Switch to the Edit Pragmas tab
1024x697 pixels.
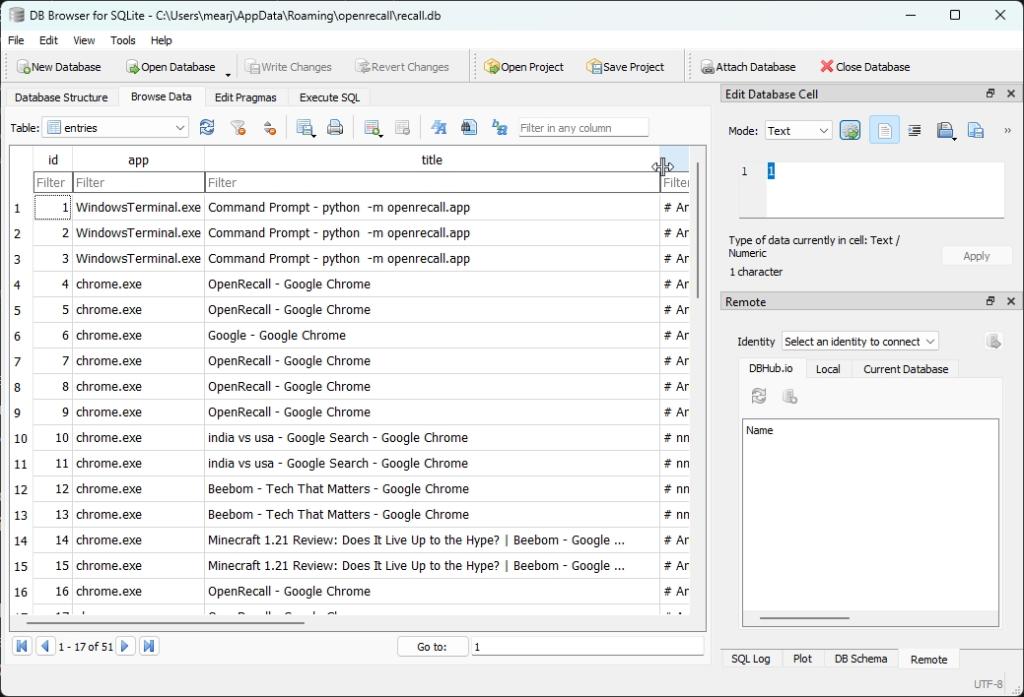pyautogui.click(x=246, y=97)
